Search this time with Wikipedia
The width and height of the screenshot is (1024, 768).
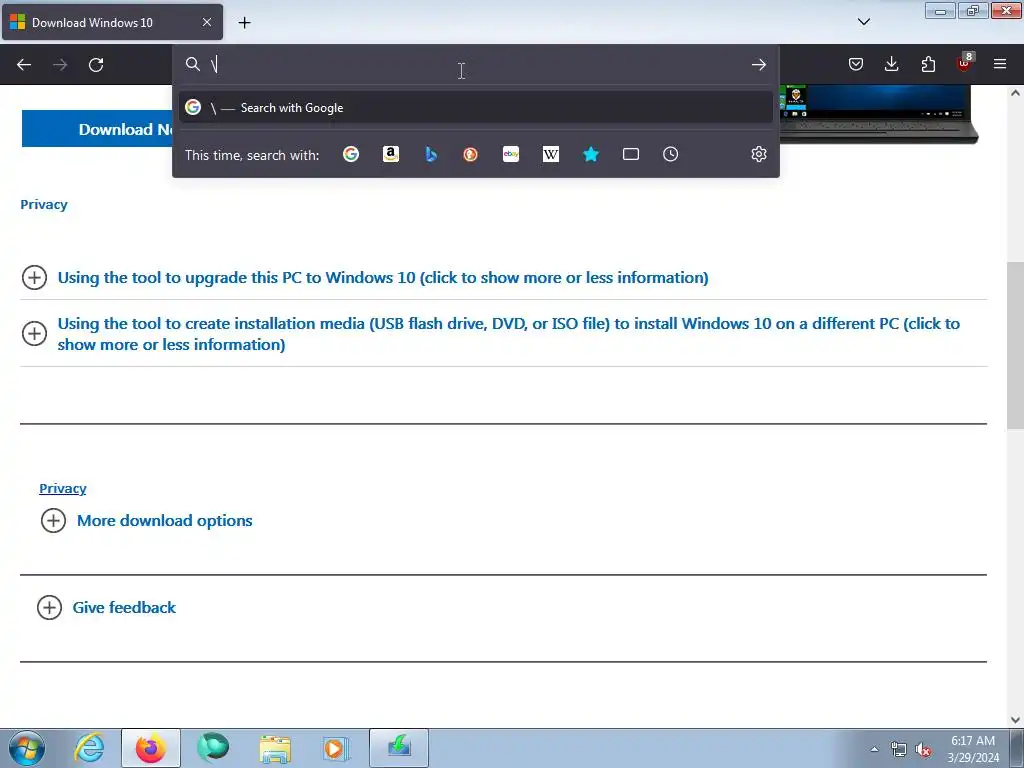point(551,155)
